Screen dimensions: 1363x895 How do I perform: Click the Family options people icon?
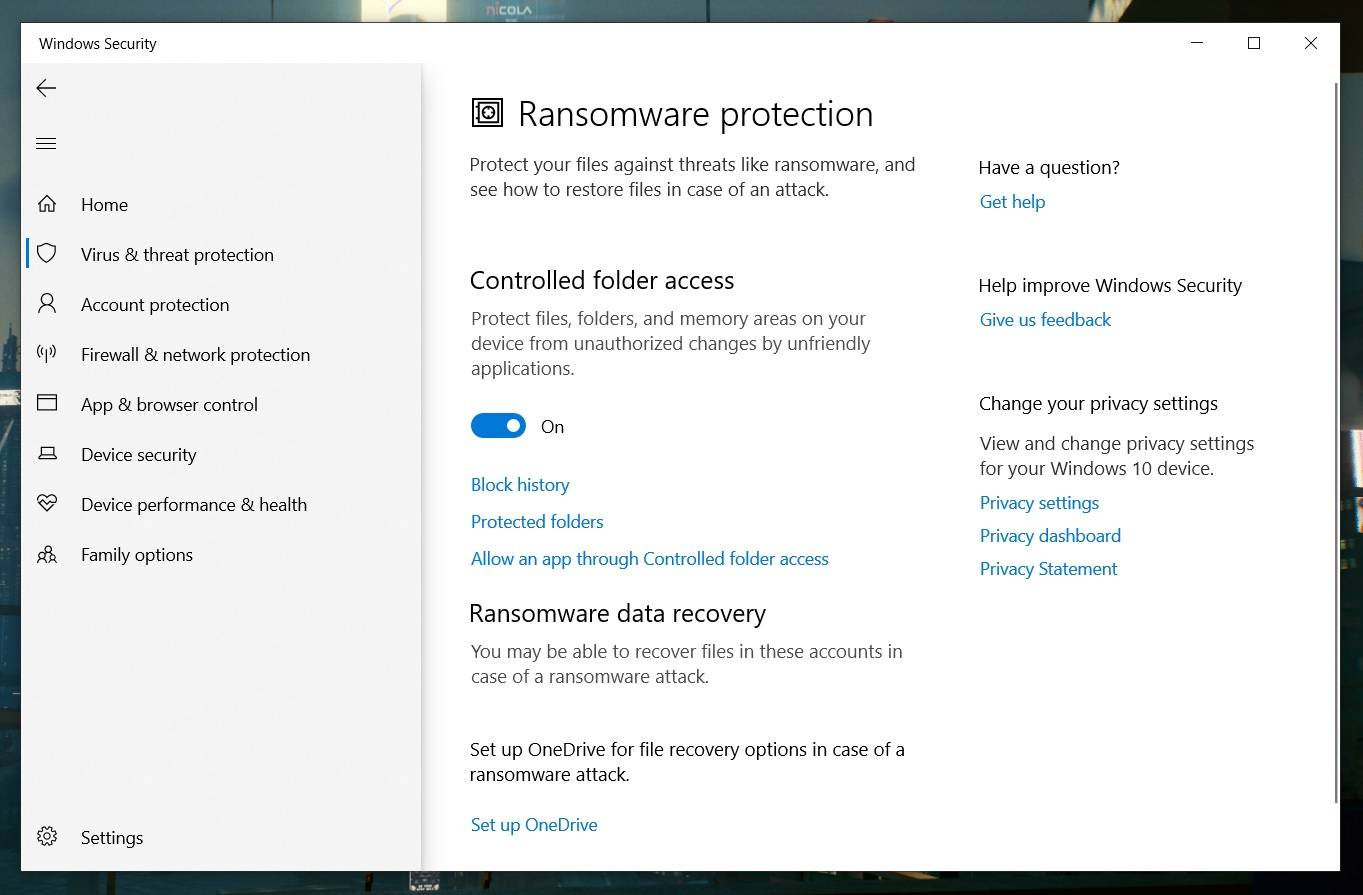pyautogui.click(x=47, y=554)
